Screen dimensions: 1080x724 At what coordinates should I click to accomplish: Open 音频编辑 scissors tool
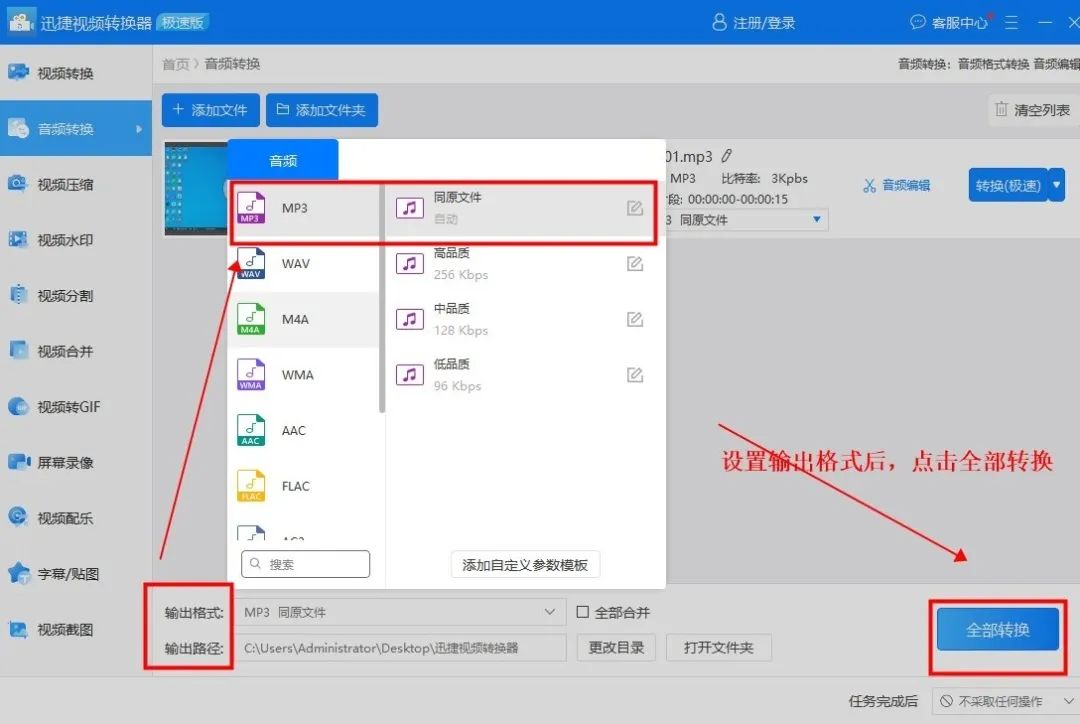(x=896, y=185)
